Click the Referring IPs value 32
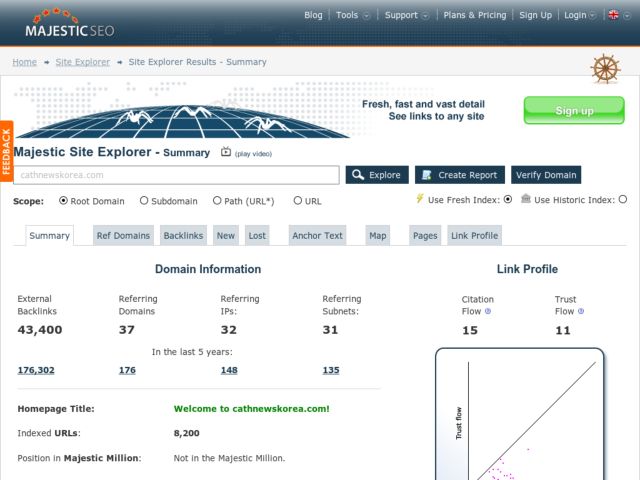The image size is (640, 480). [x=229, y=330]
